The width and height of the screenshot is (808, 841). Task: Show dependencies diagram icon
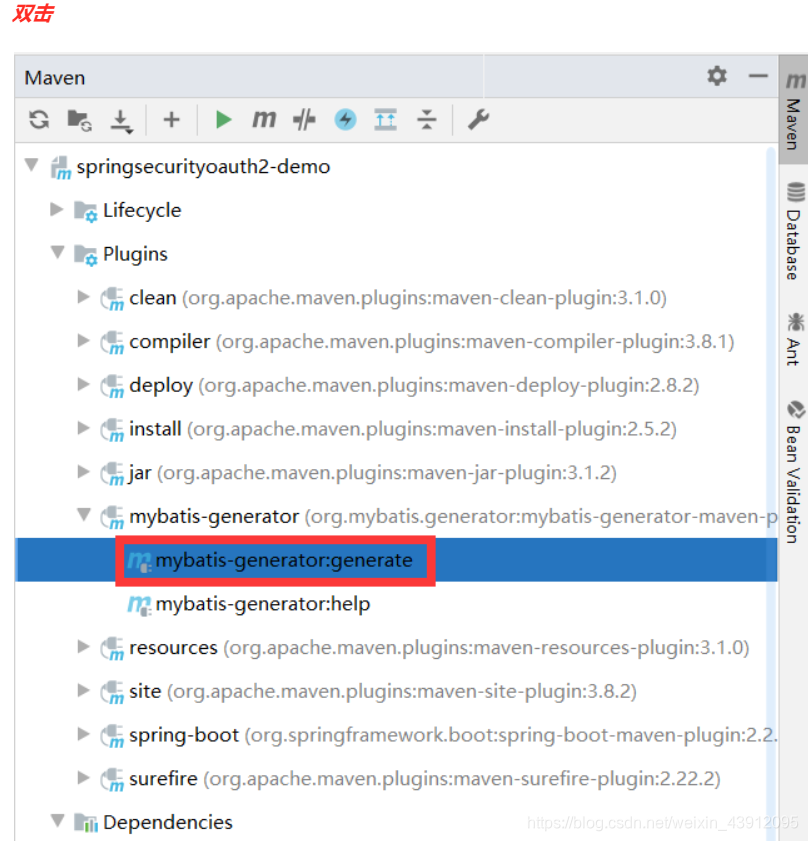(x=386, y=120)
